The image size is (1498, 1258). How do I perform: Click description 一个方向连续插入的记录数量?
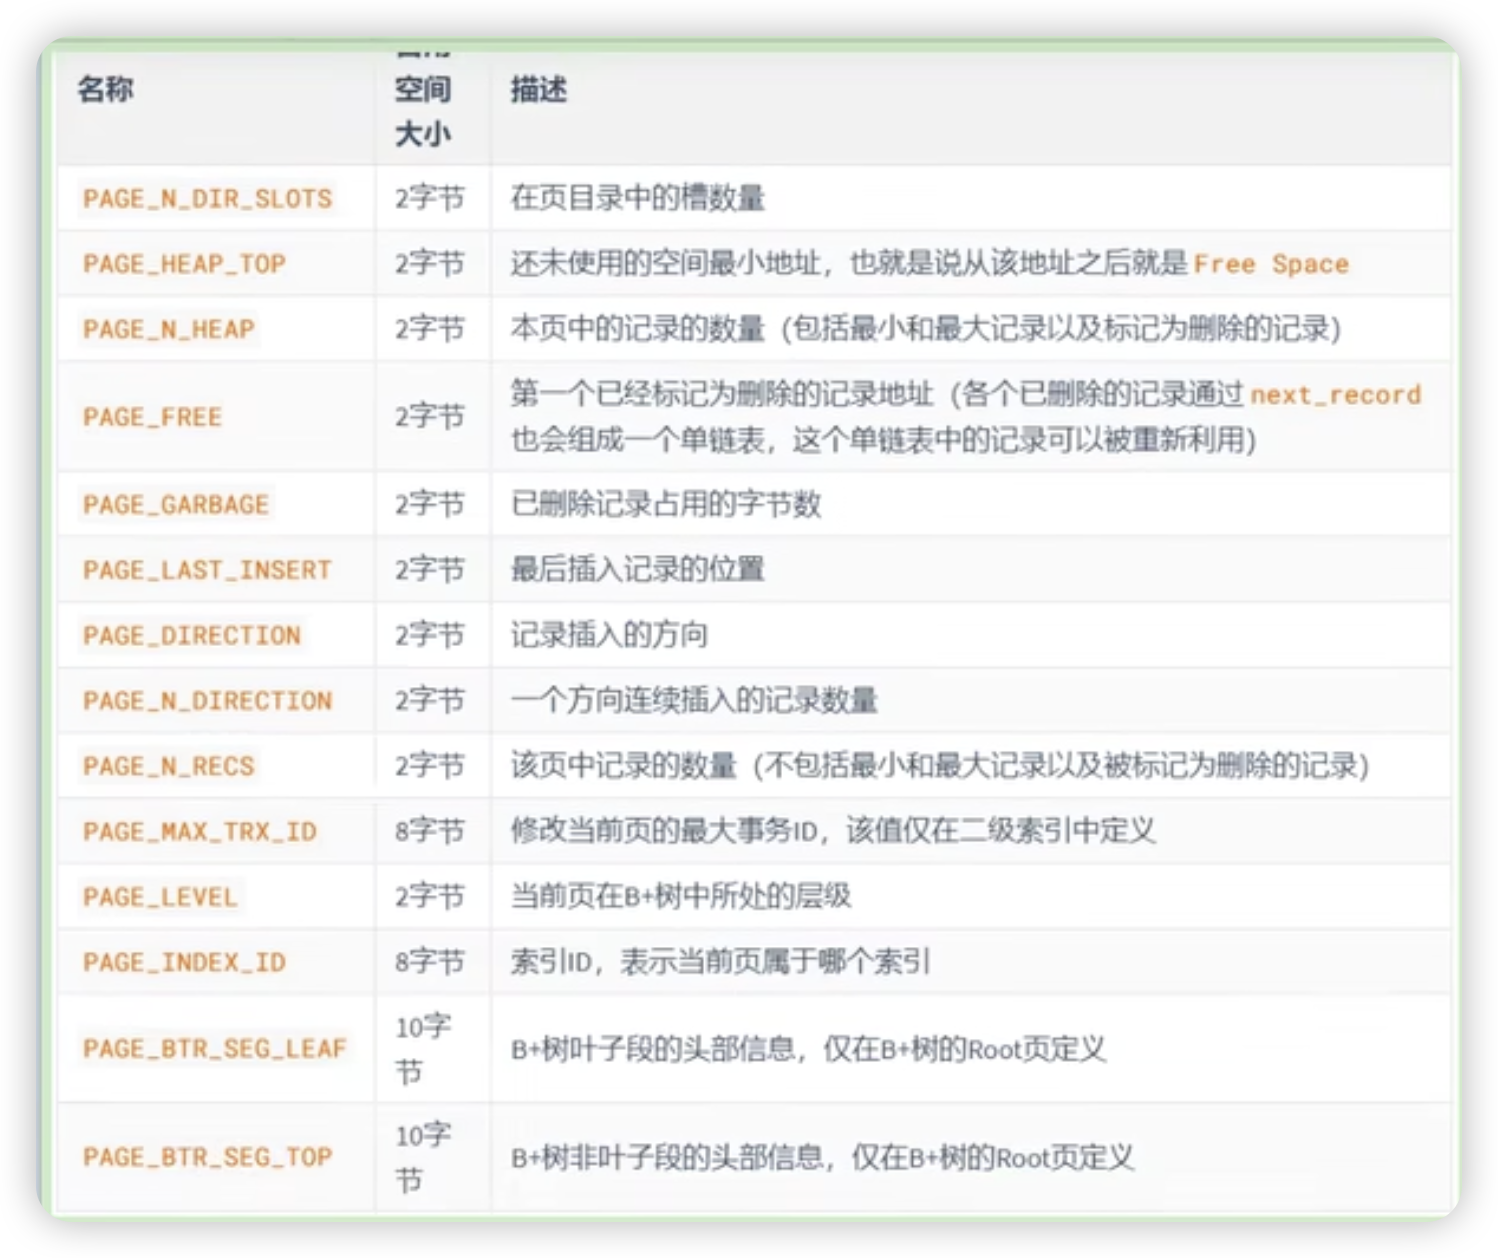694,701
